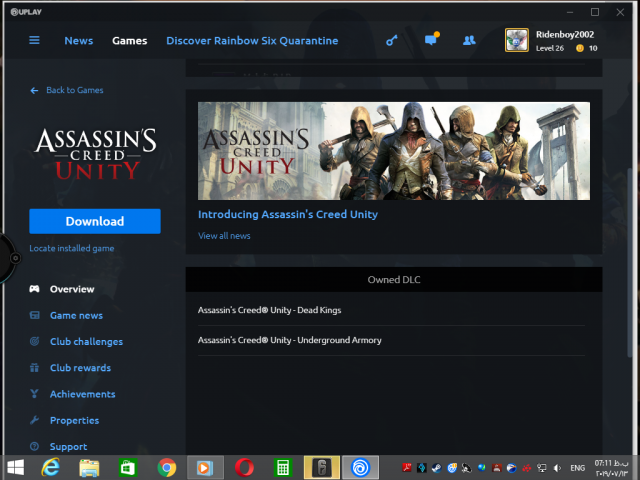The image size is (640, 480).
Task: Open the Windows Start button
Action: (x=16, y=467)
